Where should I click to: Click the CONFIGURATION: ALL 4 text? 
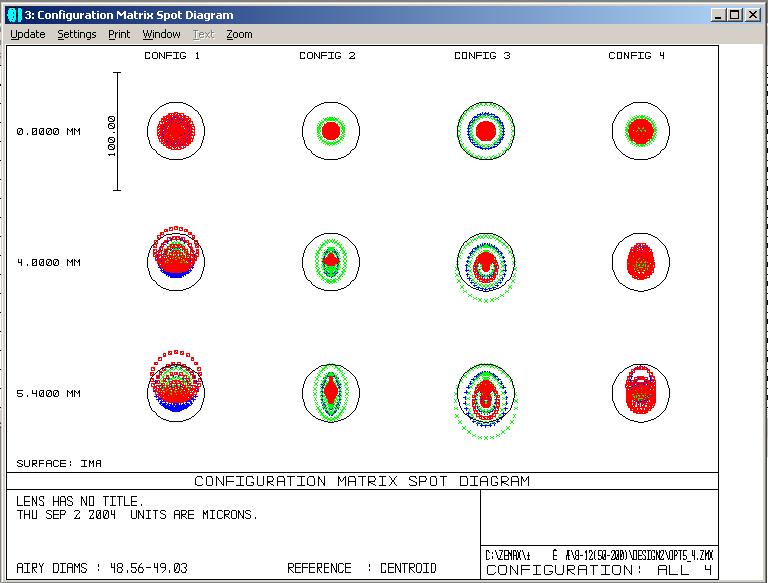coord(599,570)
